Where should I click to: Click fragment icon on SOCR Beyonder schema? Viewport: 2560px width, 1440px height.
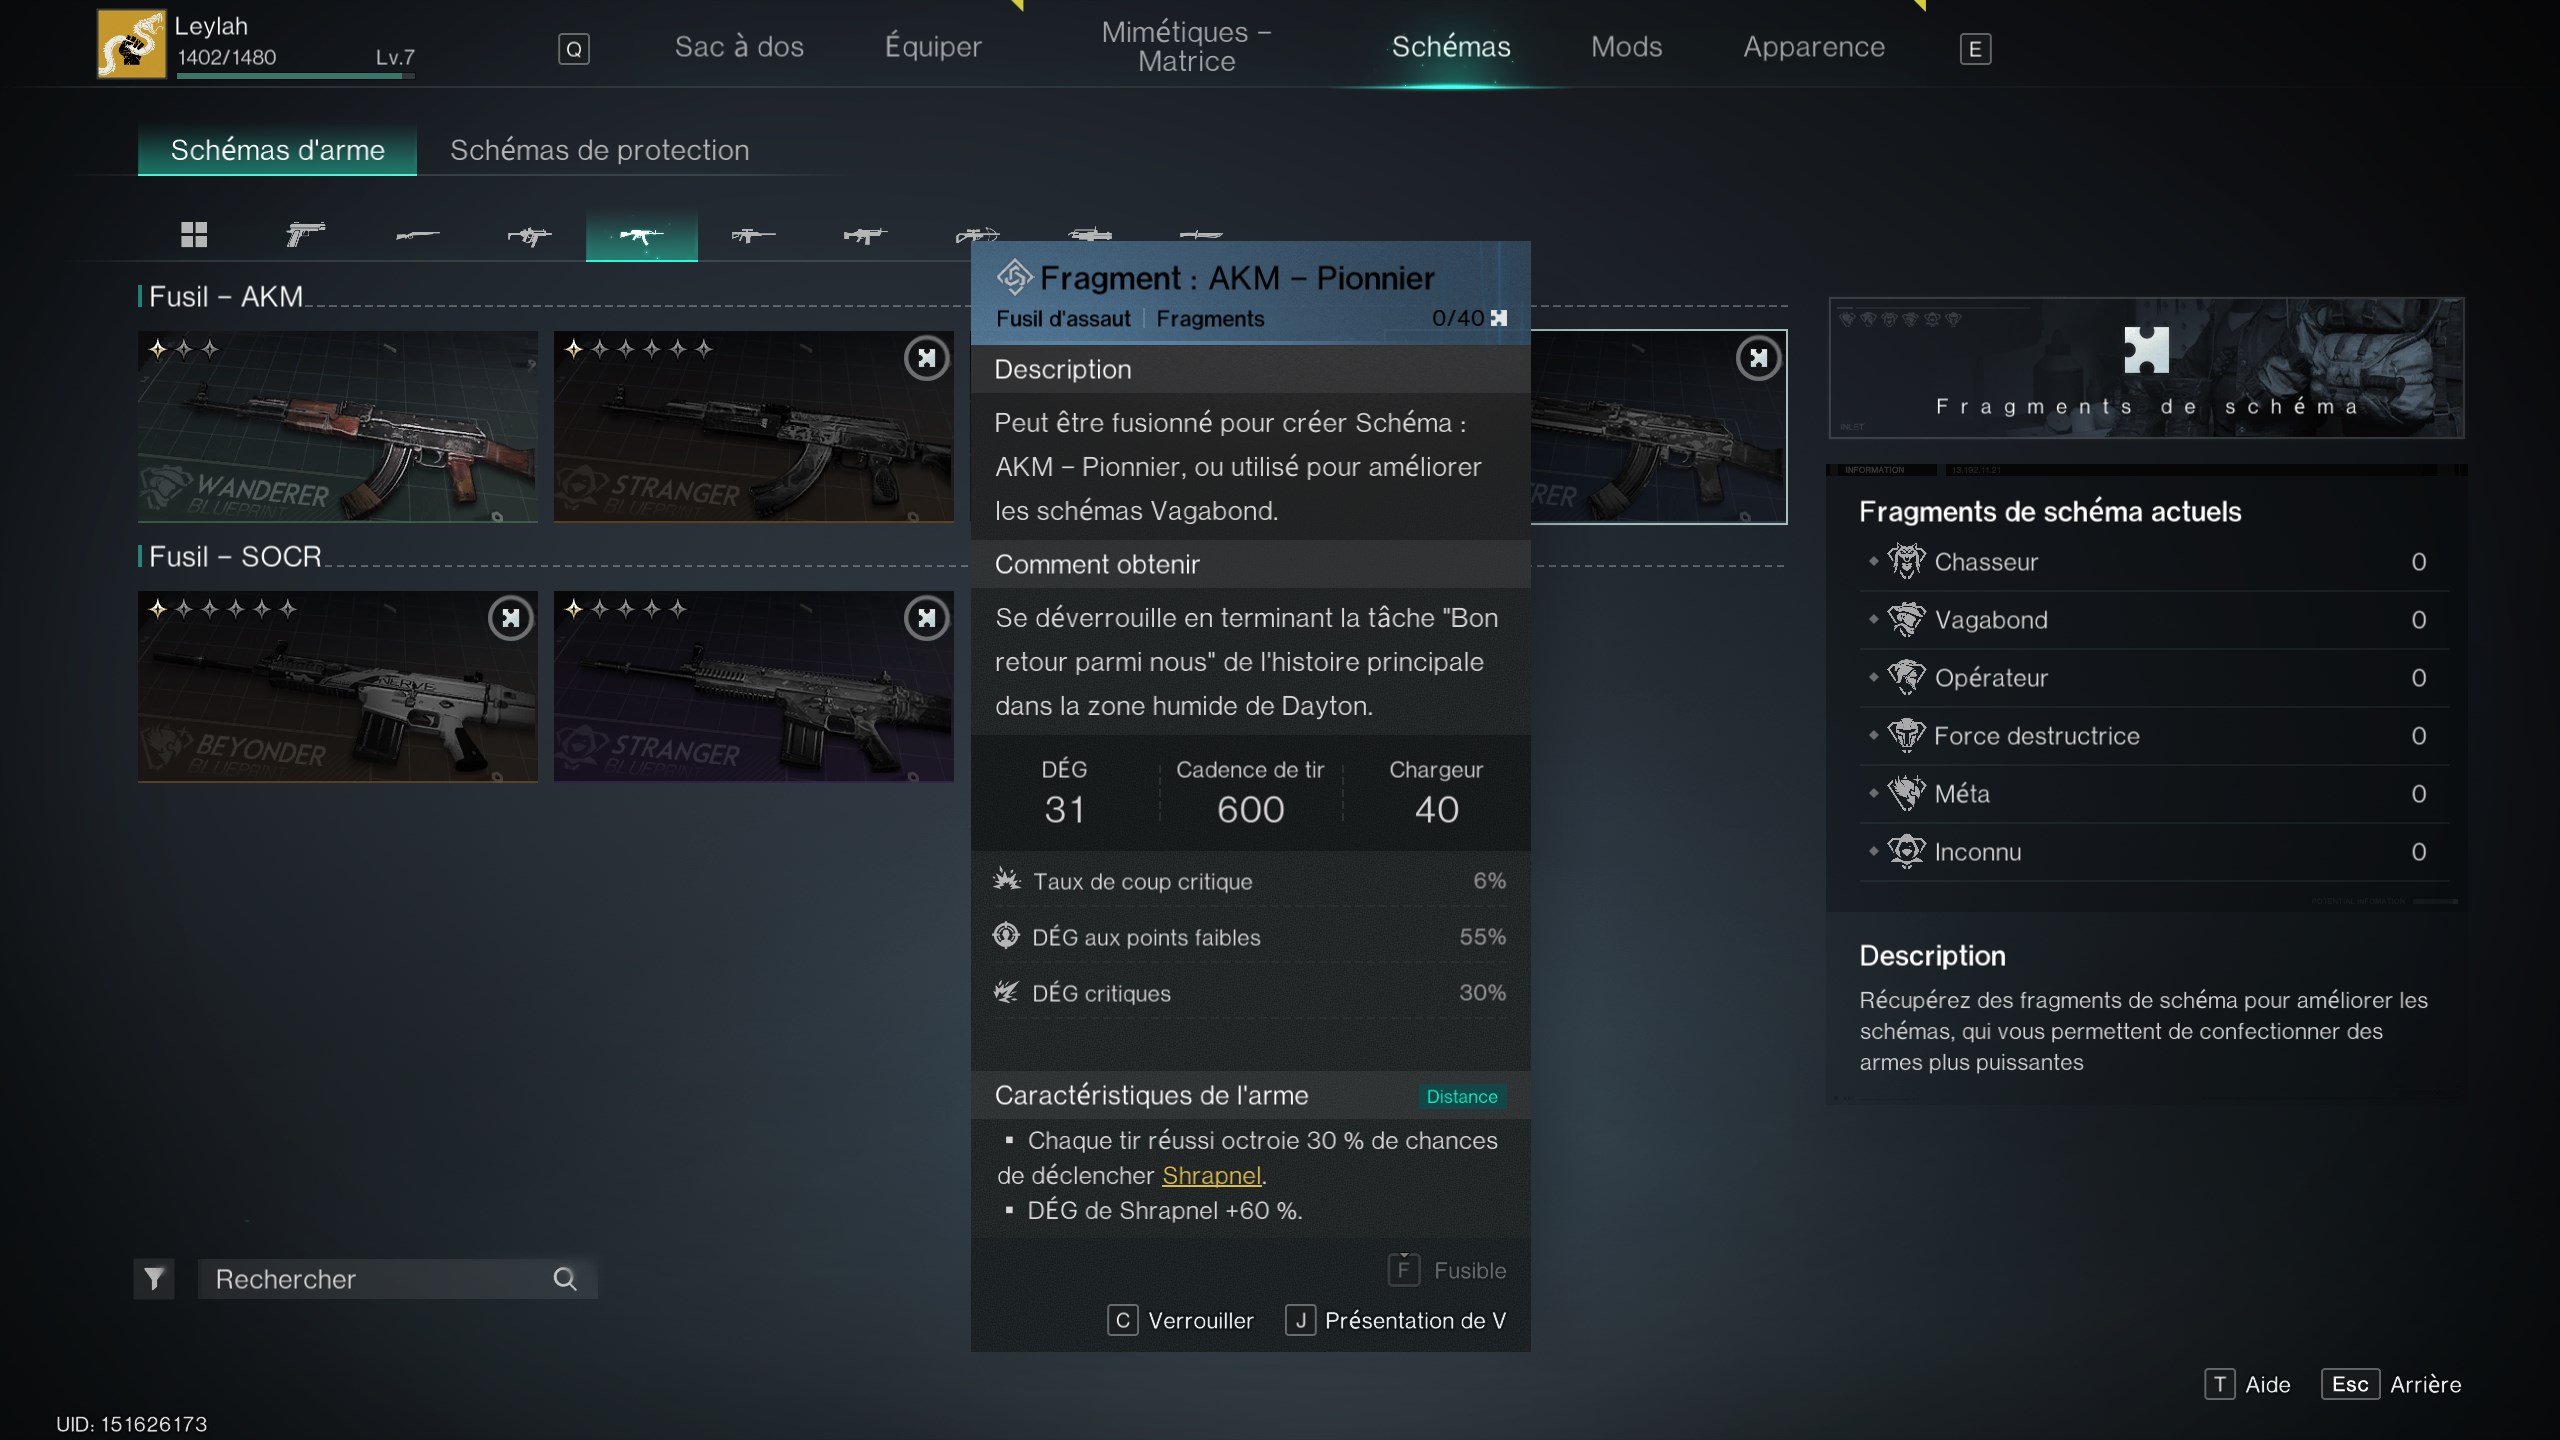point(511,618)
